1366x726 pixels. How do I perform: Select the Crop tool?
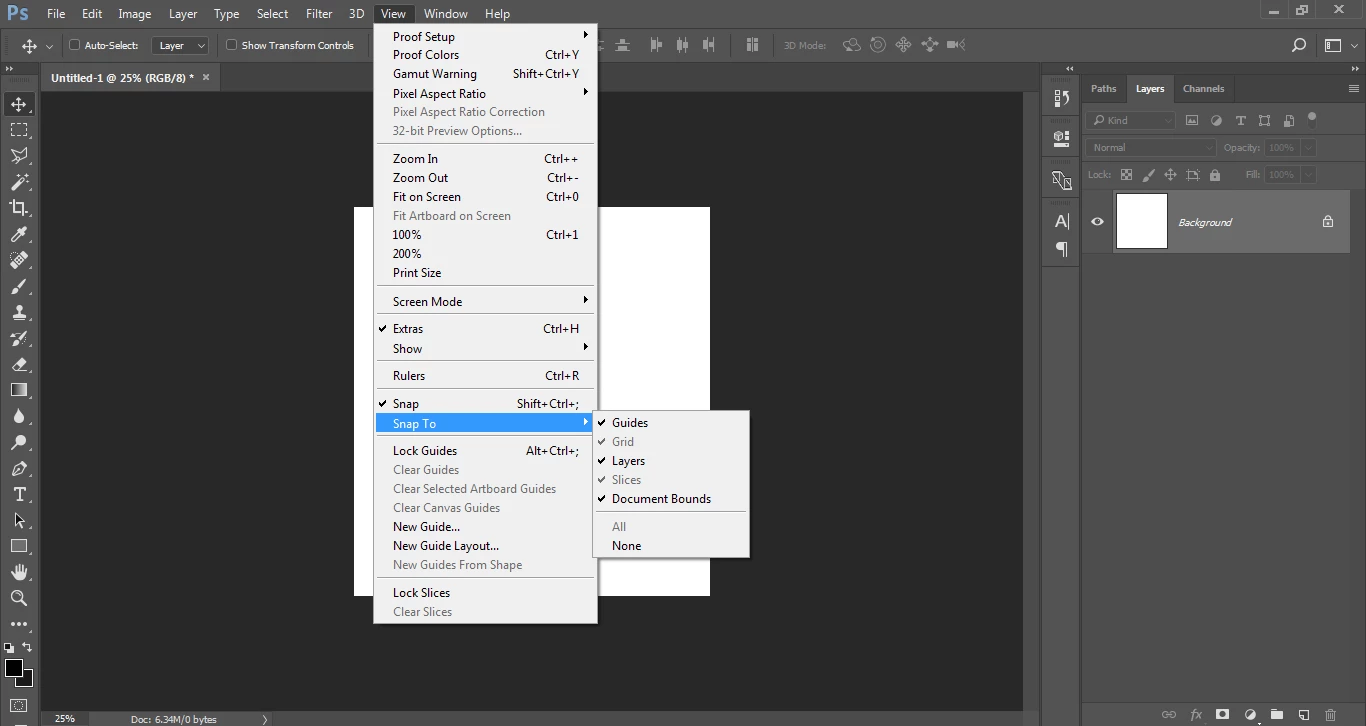(19, 208)
